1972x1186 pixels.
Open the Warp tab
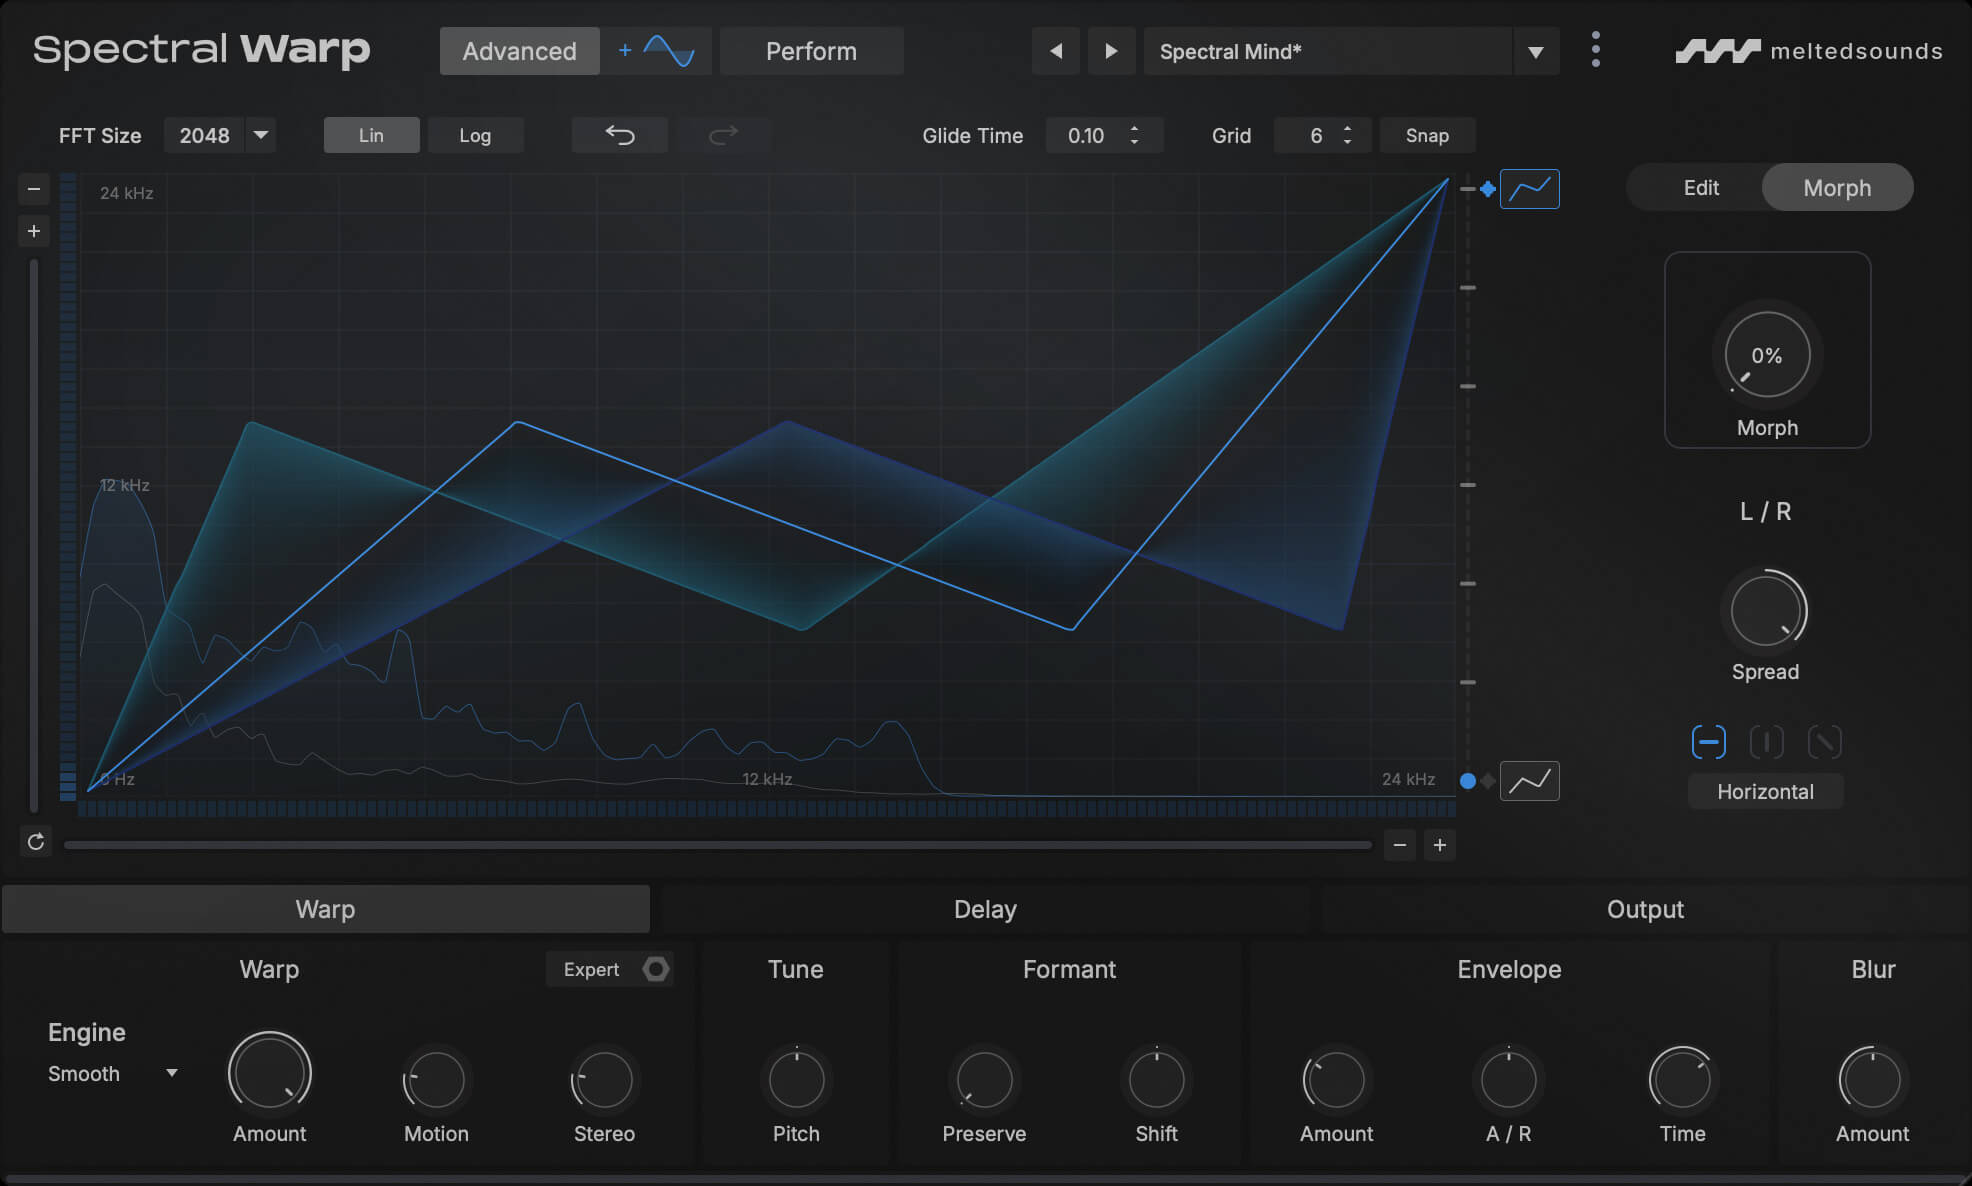click(x=326, y=909)
